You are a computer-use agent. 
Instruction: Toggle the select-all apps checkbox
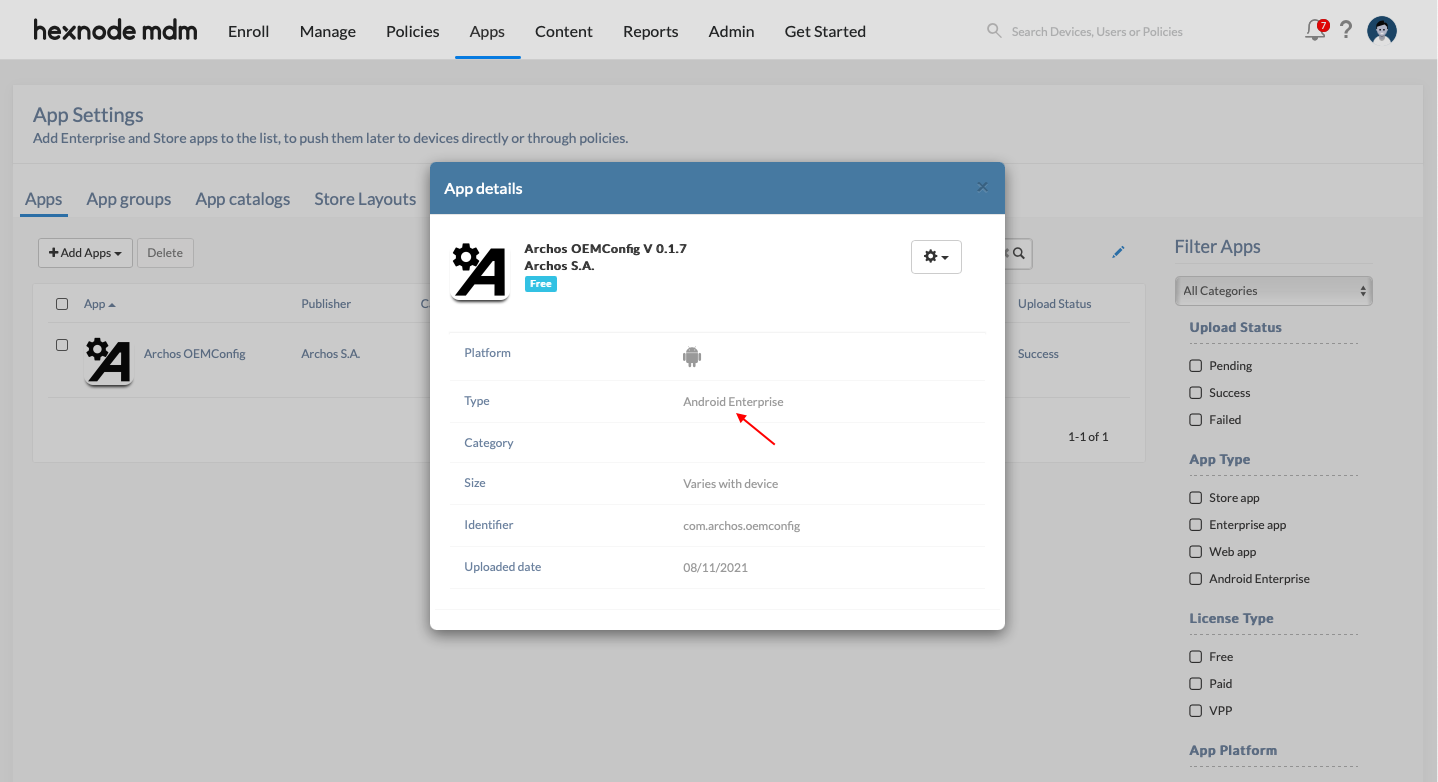[x=62, y=304]
